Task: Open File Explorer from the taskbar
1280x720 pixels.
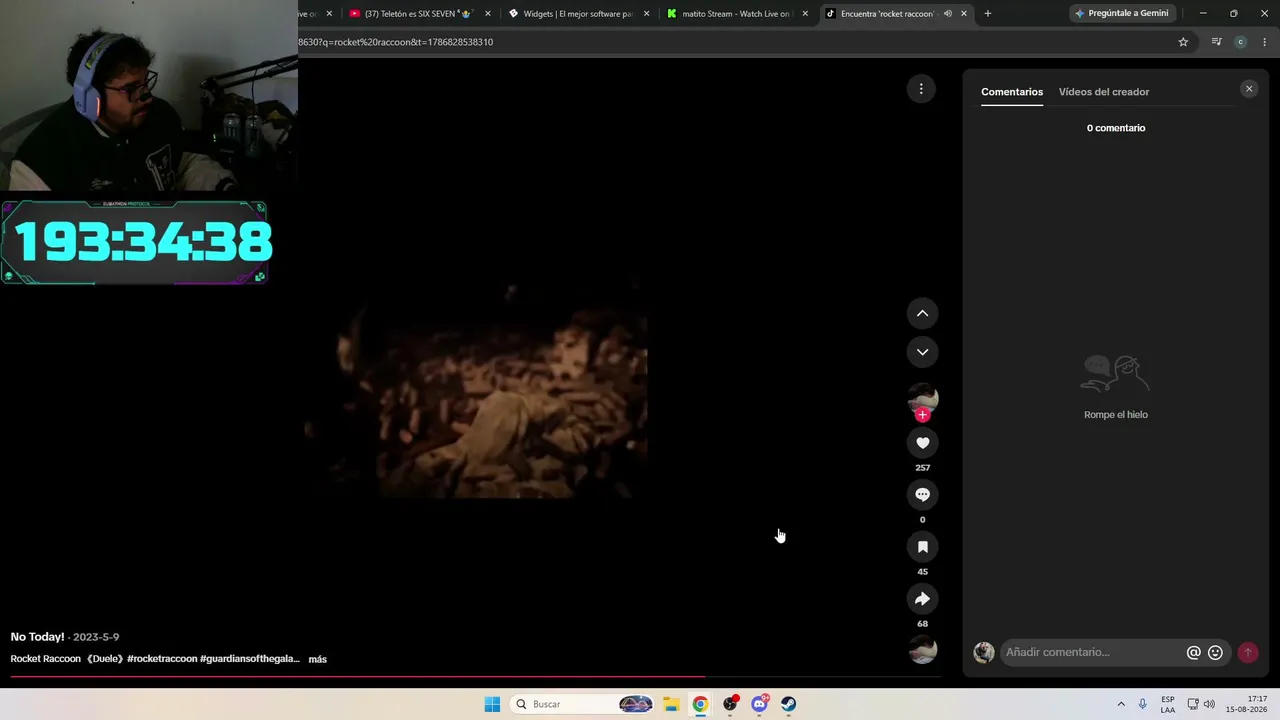Action: (671, 704)
